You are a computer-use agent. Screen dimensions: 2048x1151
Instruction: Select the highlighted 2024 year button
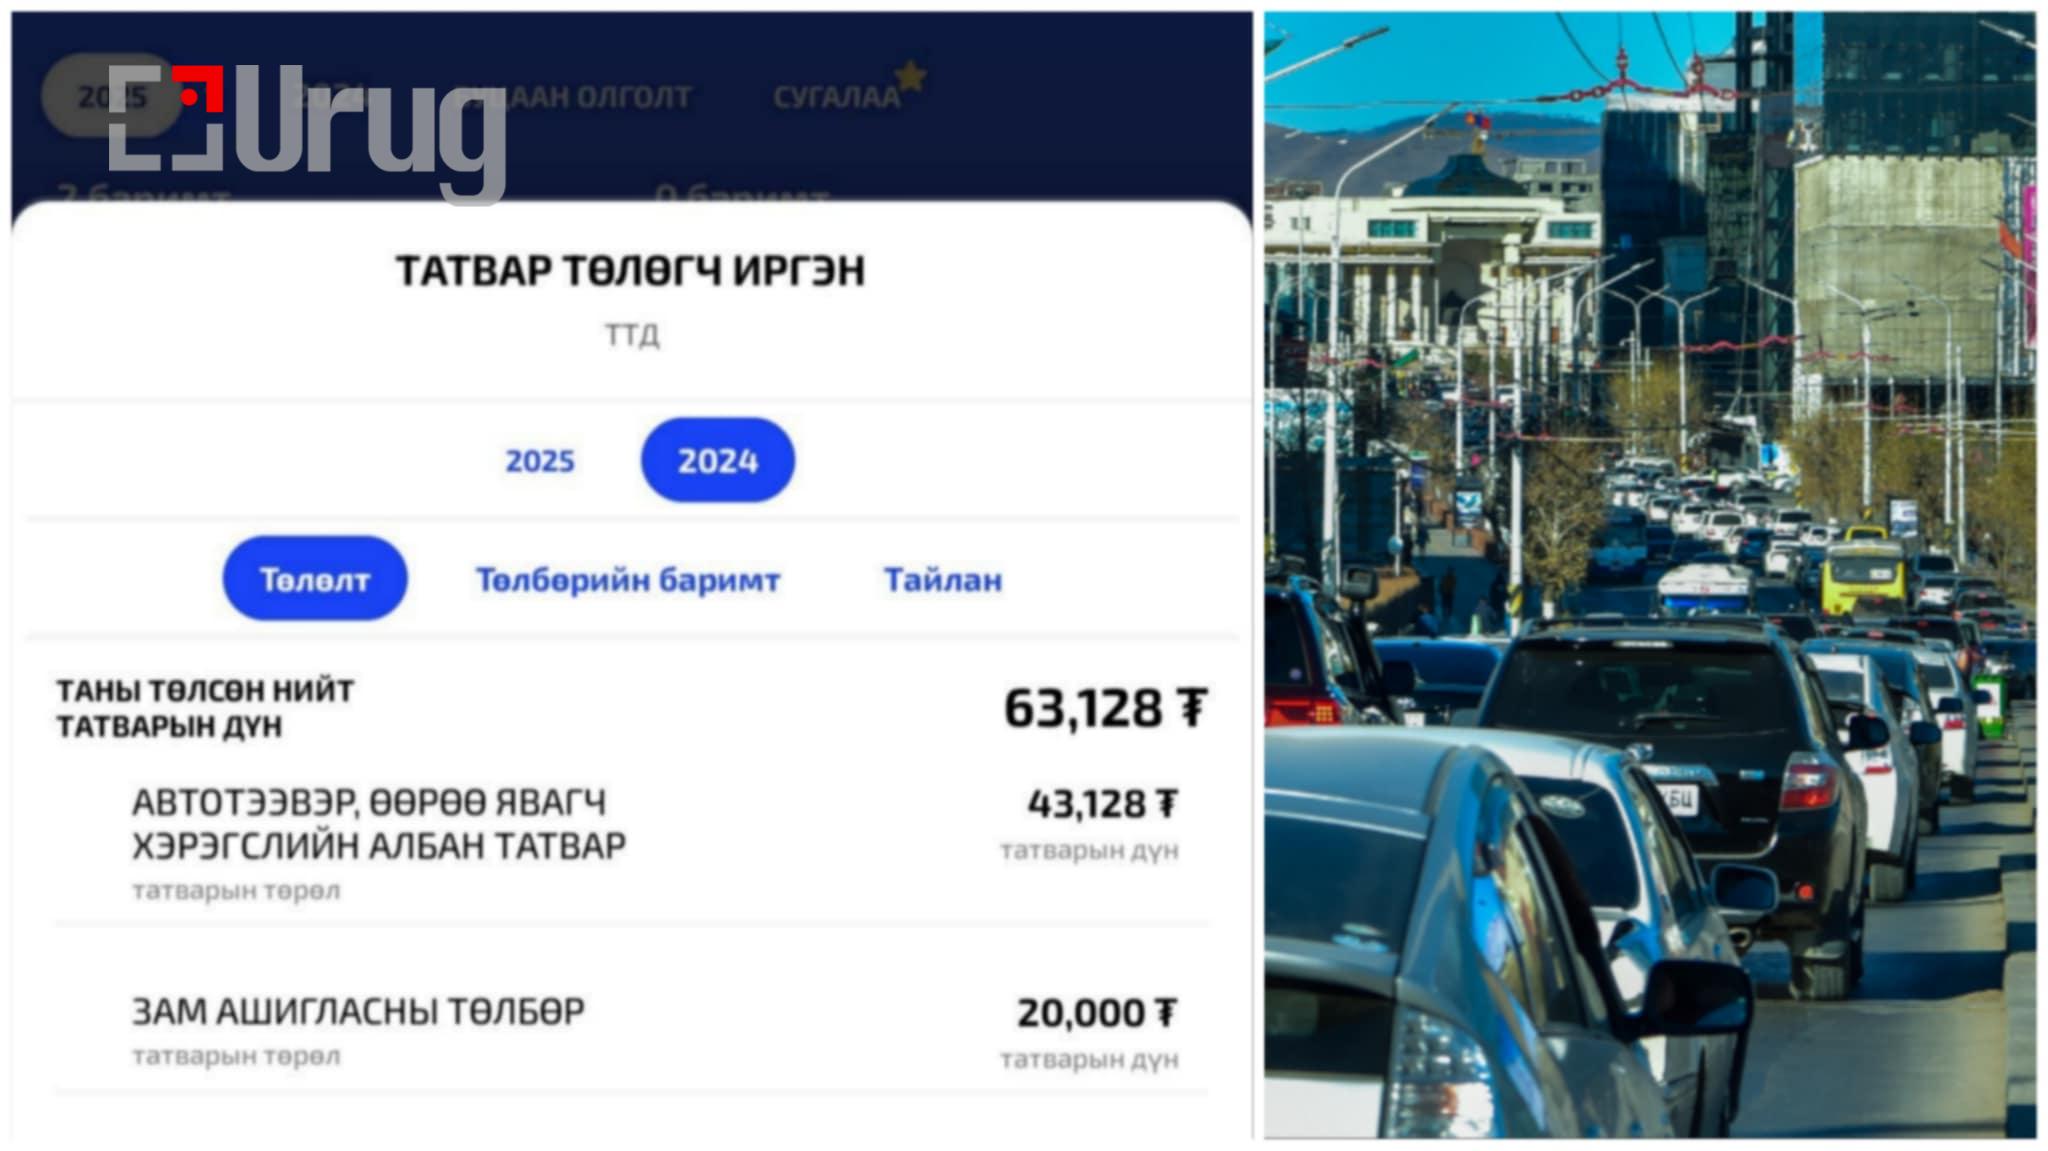click(x=718, y=460)
